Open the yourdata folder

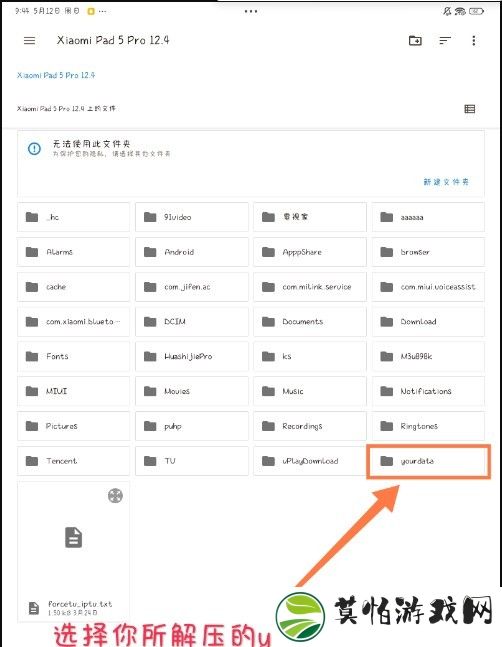(428, 461)
